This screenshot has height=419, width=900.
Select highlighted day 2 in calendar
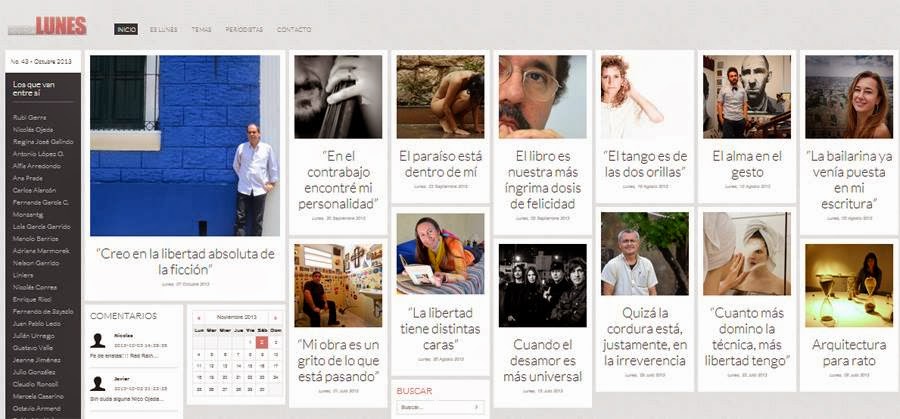(262, 342)
